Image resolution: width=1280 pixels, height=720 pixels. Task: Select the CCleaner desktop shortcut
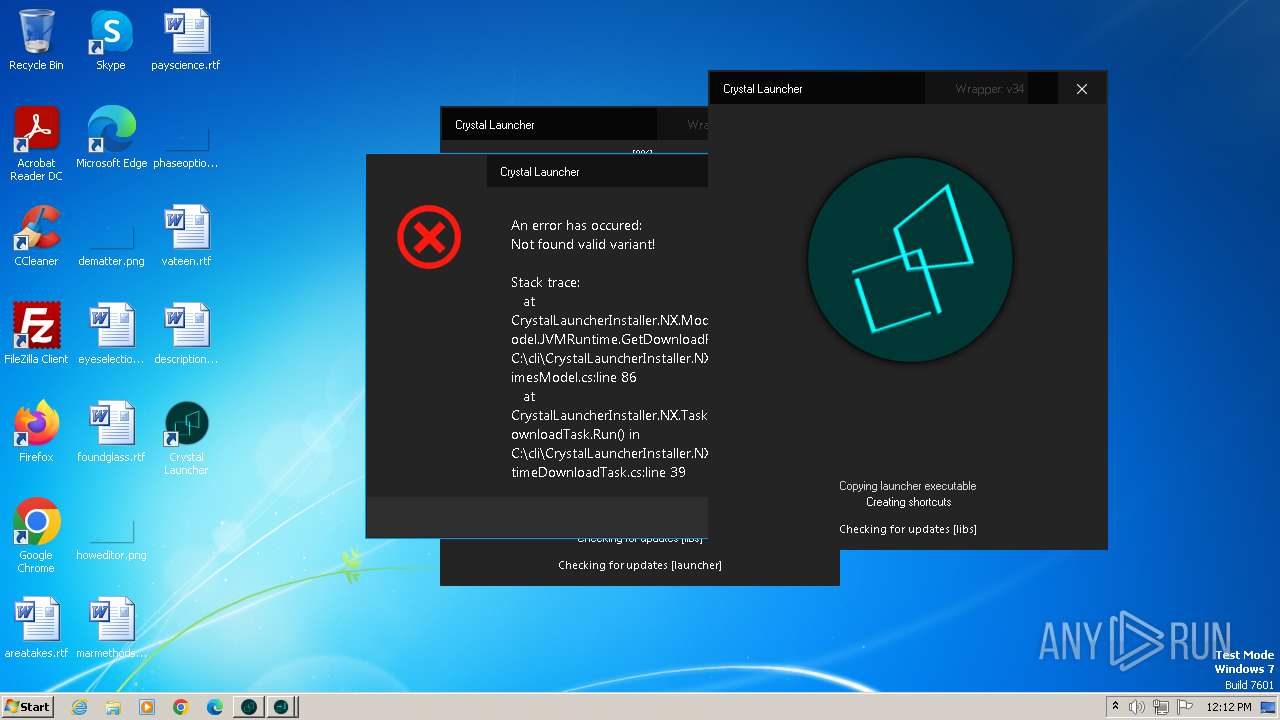36,236
